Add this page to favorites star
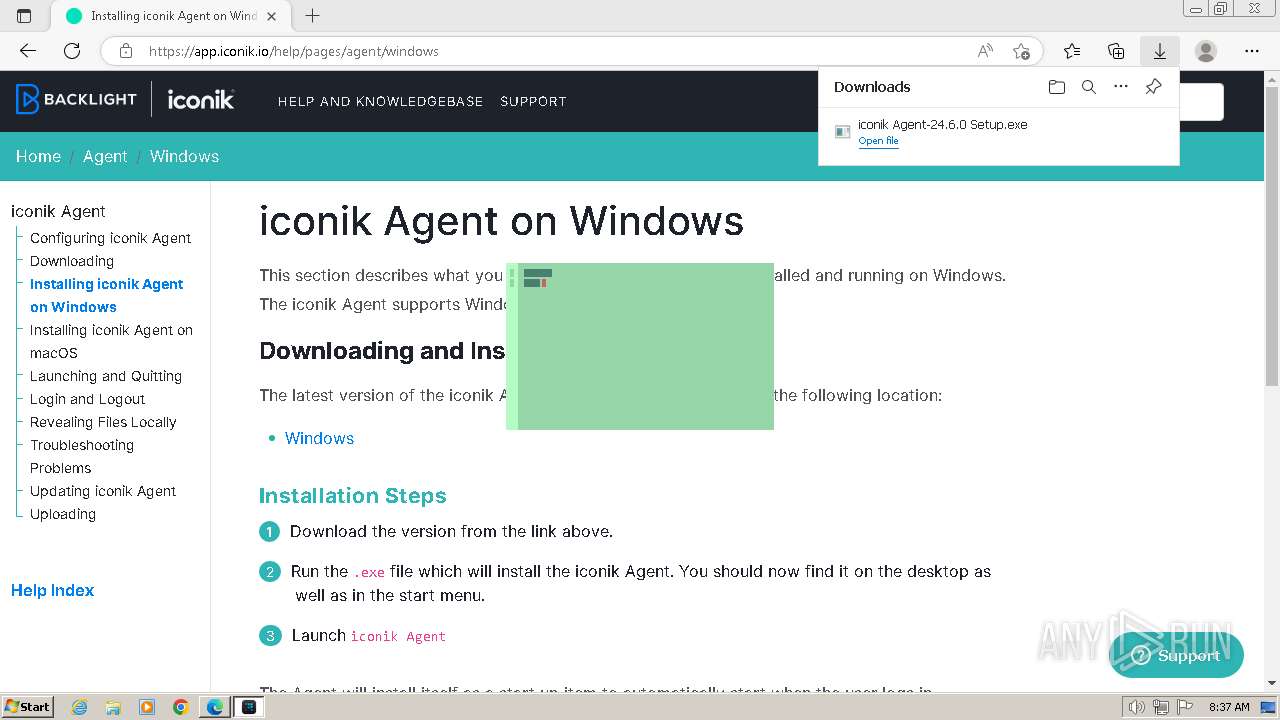This screenshot has width=1280, height=720. (1021, 51)
